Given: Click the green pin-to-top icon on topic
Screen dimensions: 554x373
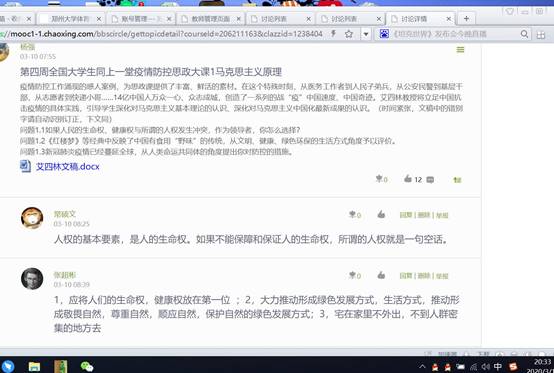Looking at the screenshot, I should click(458, 180).
